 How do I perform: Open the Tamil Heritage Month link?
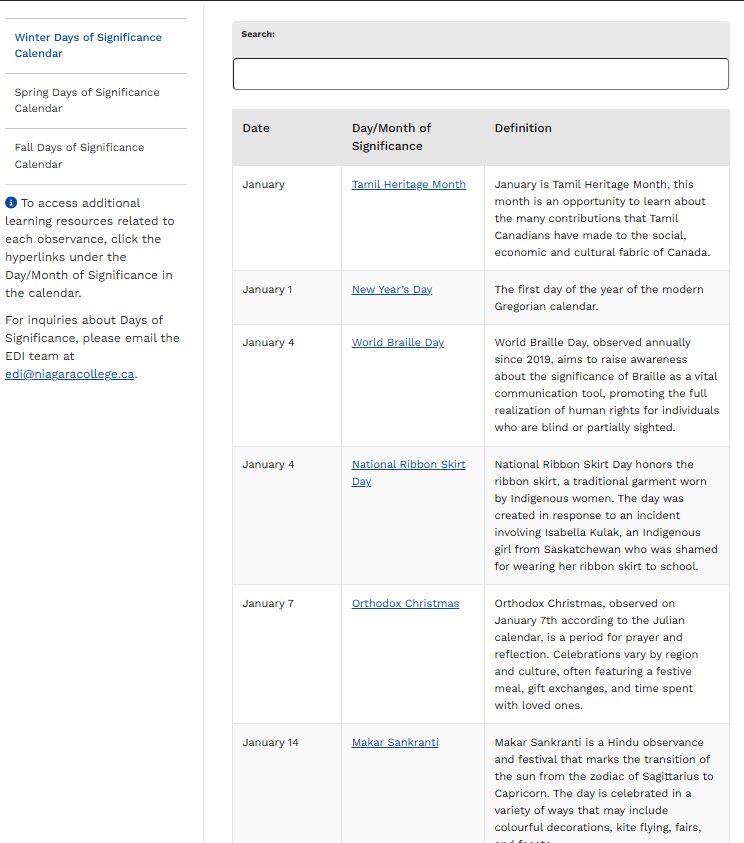point(408,185)
